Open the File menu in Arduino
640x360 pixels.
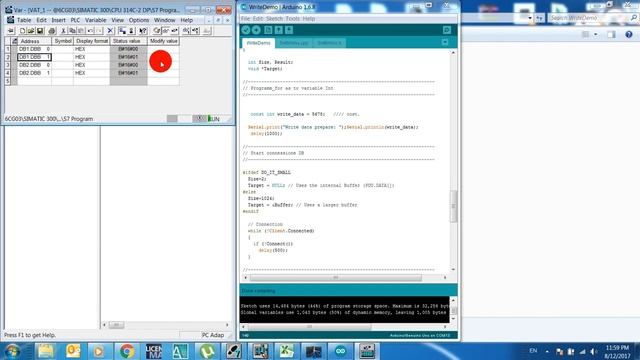tap(245, 19)
